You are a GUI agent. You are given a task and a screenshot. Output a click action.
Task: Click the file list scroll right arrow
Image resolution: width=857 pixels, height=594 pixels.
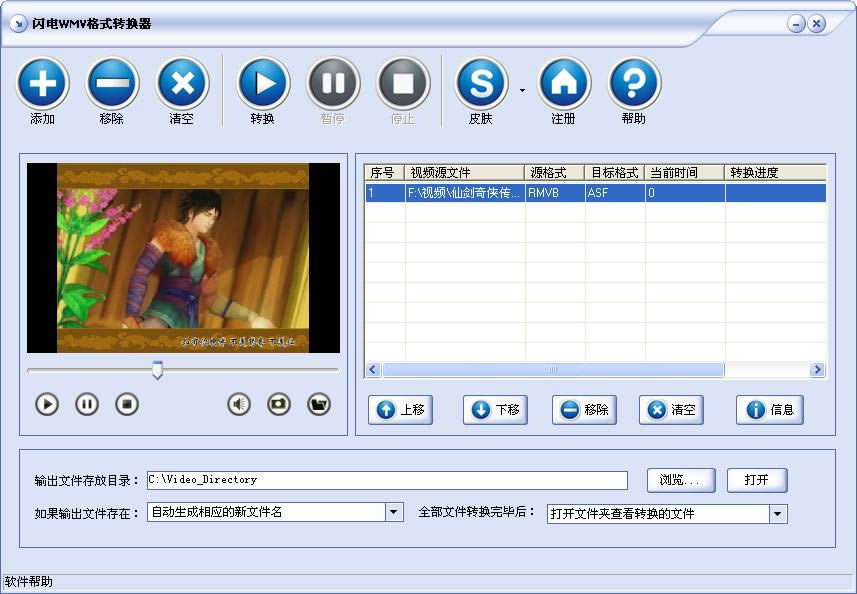click(x=818, y=370)
